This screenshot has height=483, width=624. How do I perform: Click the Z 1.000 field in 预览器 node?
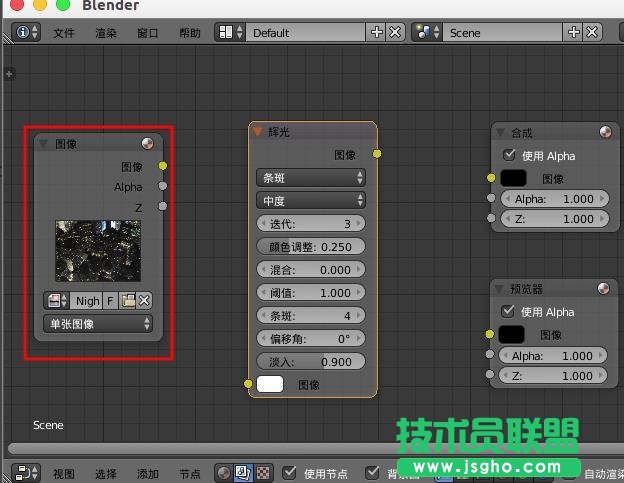pyautogui.click(x=553, y=376)
